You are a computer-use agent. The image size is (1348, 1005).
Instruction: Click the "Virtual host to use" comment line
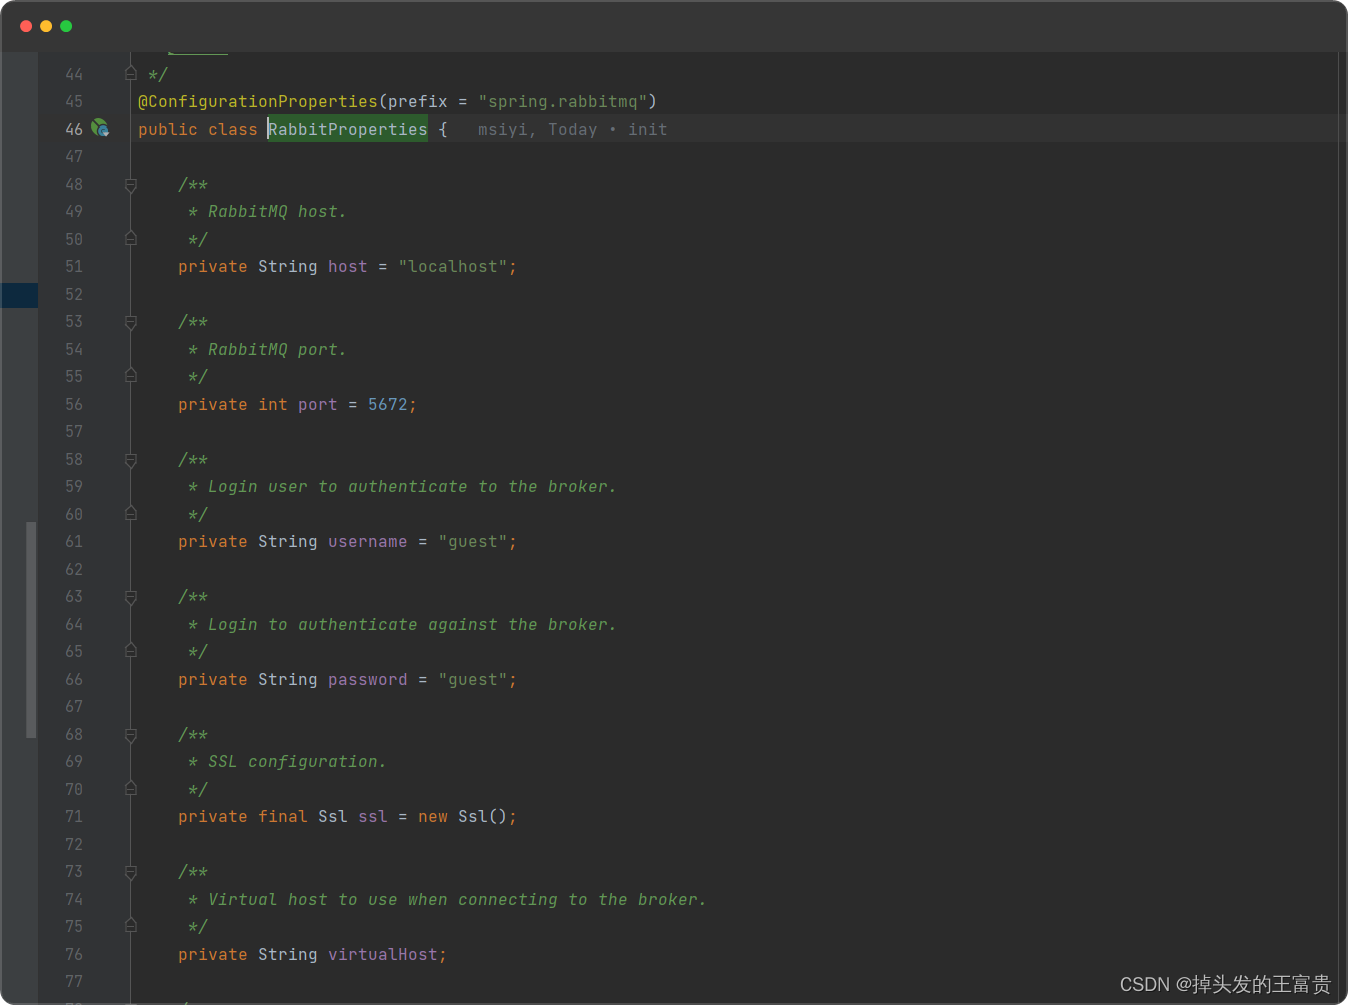(x=447, y=900)
